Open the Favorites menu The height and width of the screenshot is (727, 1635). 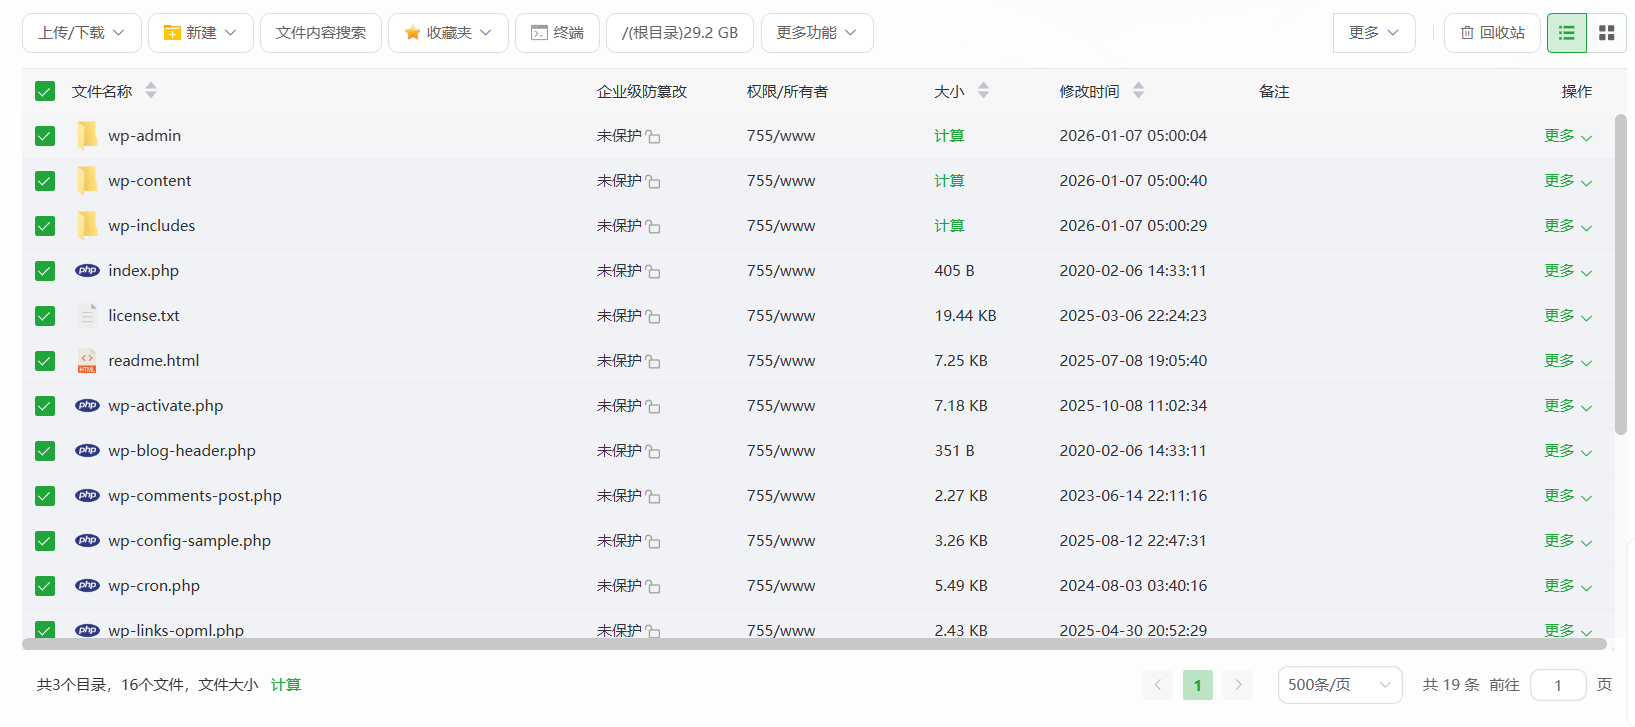pyautogui.click(x=448, y=33)
